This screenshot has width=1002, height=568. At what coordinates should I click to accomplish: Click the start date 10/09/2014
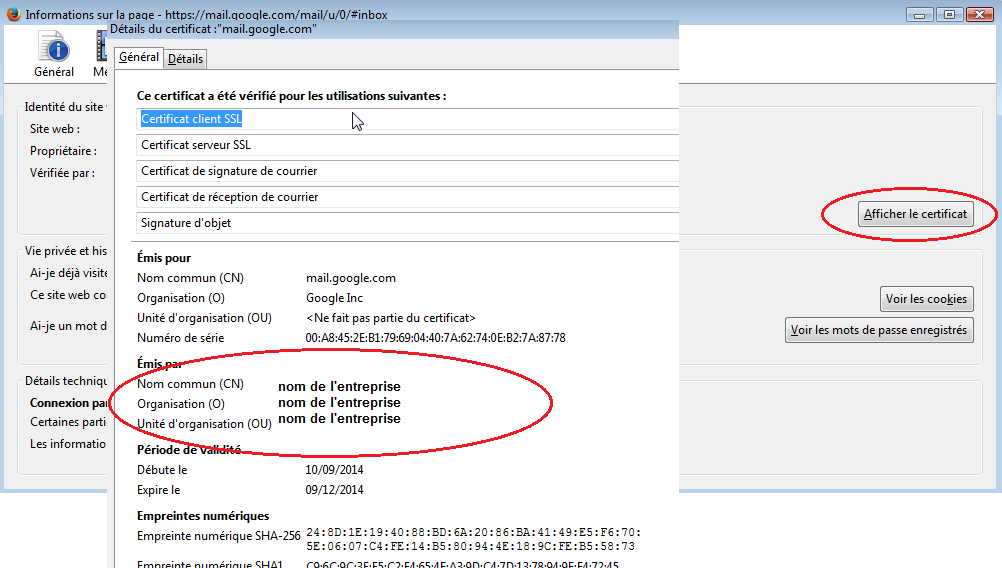click(334, 470)
